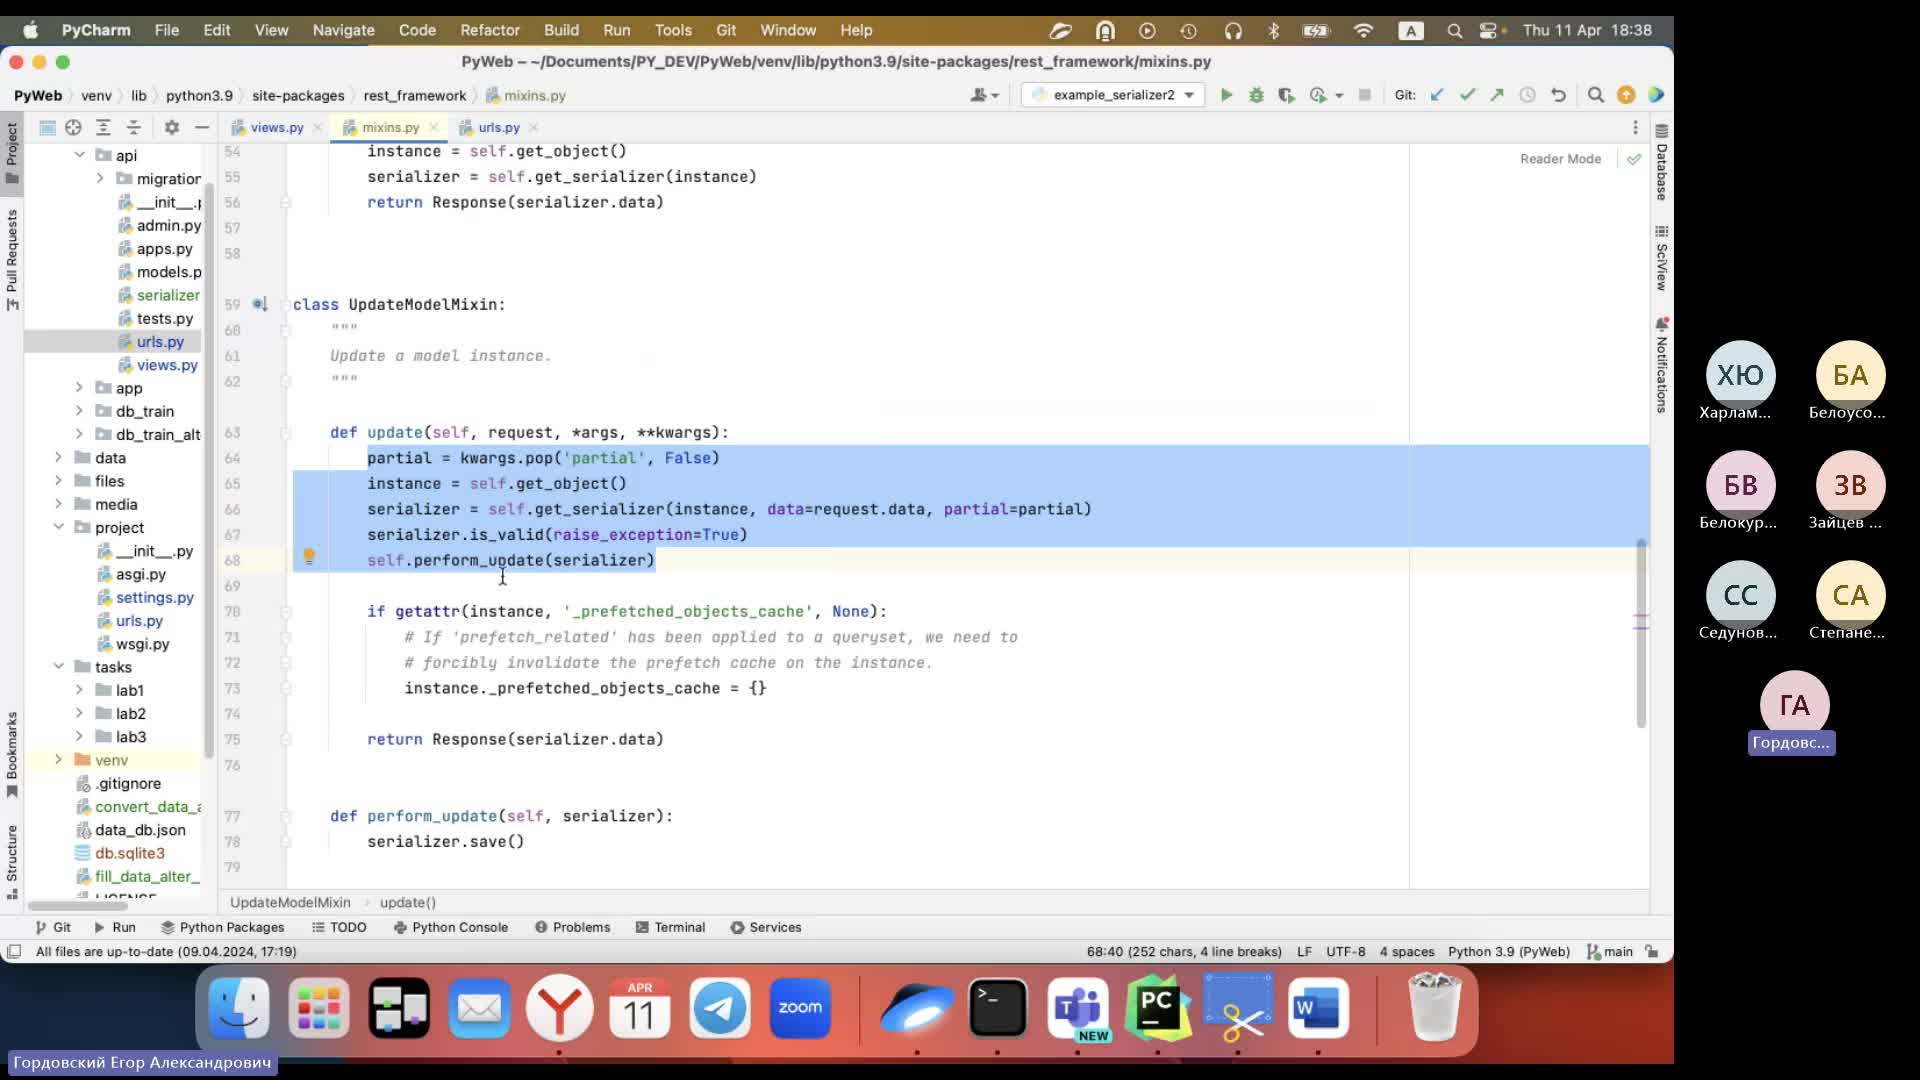Image resolution: width=1920 pixels, height=1080 pixels.
Task: Switch to urls.py editor tab
Action: click(498, 127)
